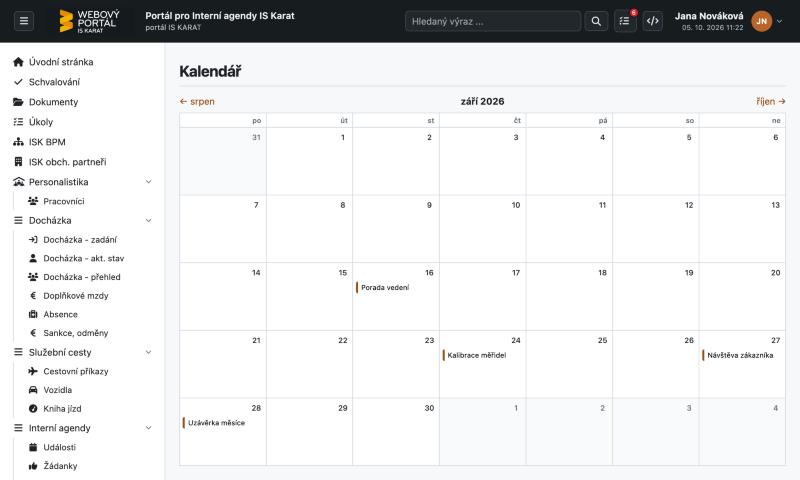Open the code brackets developer icon
Screen dimensions: 800x480
tap(653, 21)
